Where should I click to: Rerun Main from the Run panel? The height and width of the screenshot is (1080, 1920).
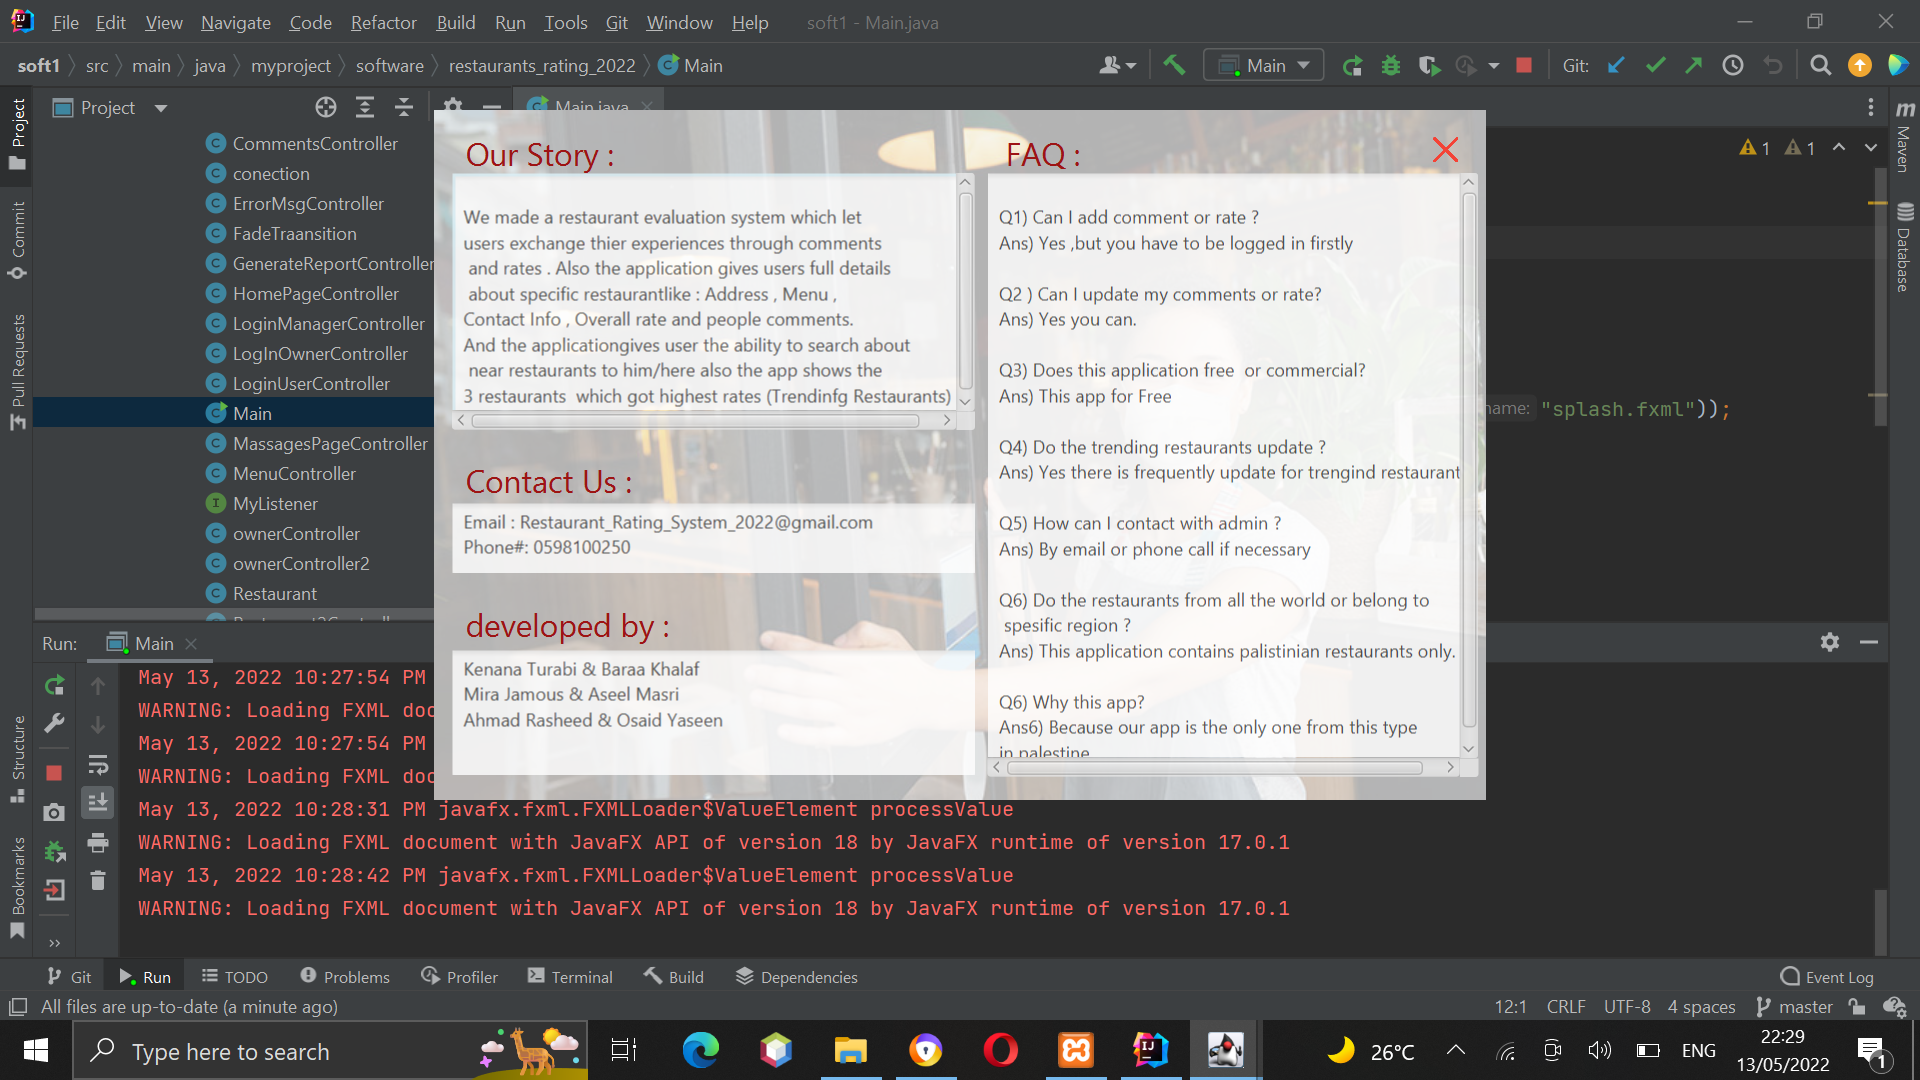54,685
